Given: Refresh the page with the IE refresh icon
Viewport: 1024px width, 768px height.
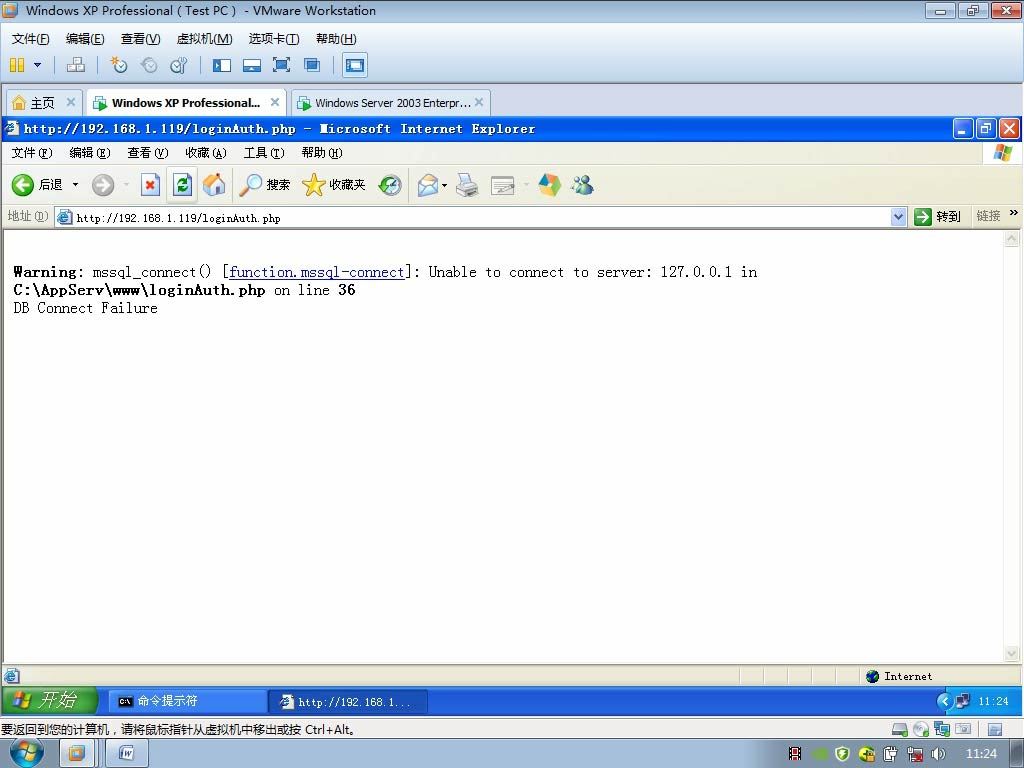Looking at the screenshot, I should coord(182,185).
